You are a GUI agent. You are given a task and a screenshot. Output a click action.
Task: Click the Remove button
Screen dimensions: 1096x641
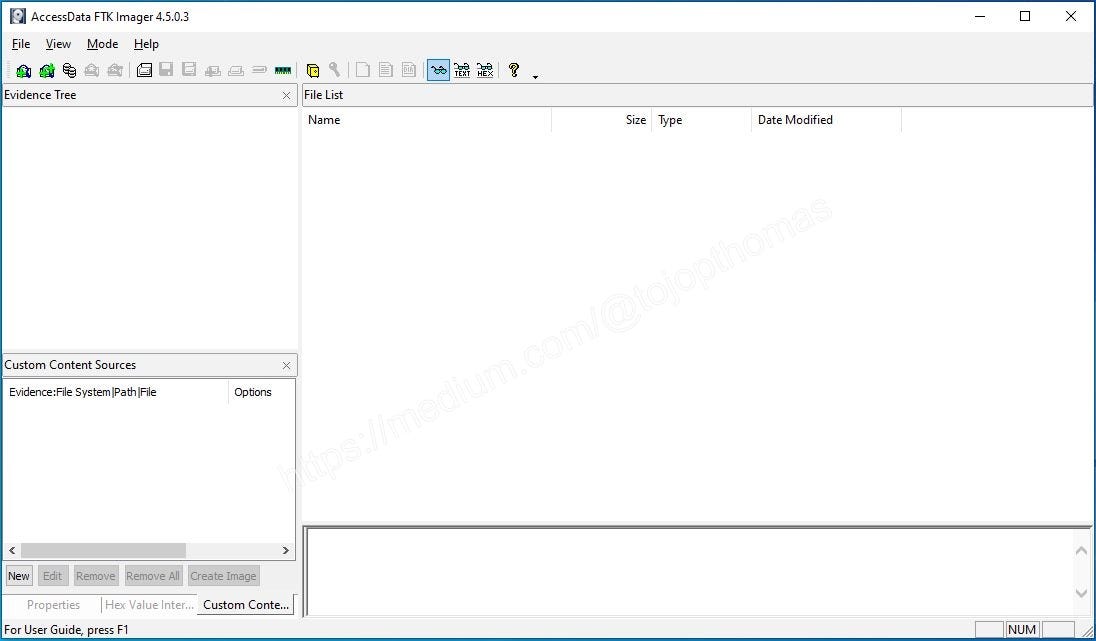coord(96,576)
